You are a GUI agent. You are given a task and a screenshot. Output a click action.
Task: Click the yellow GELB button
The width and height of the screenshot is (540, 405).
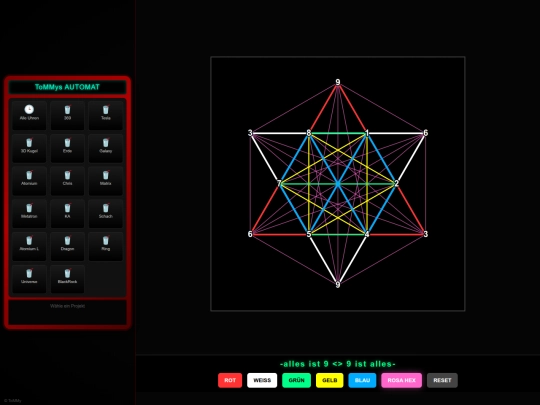point(330,380)
